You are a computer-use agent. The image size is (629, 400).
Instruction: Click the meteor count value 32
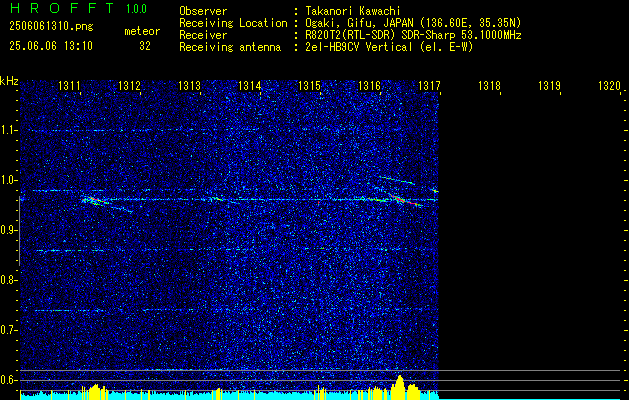tap(145, 46)
